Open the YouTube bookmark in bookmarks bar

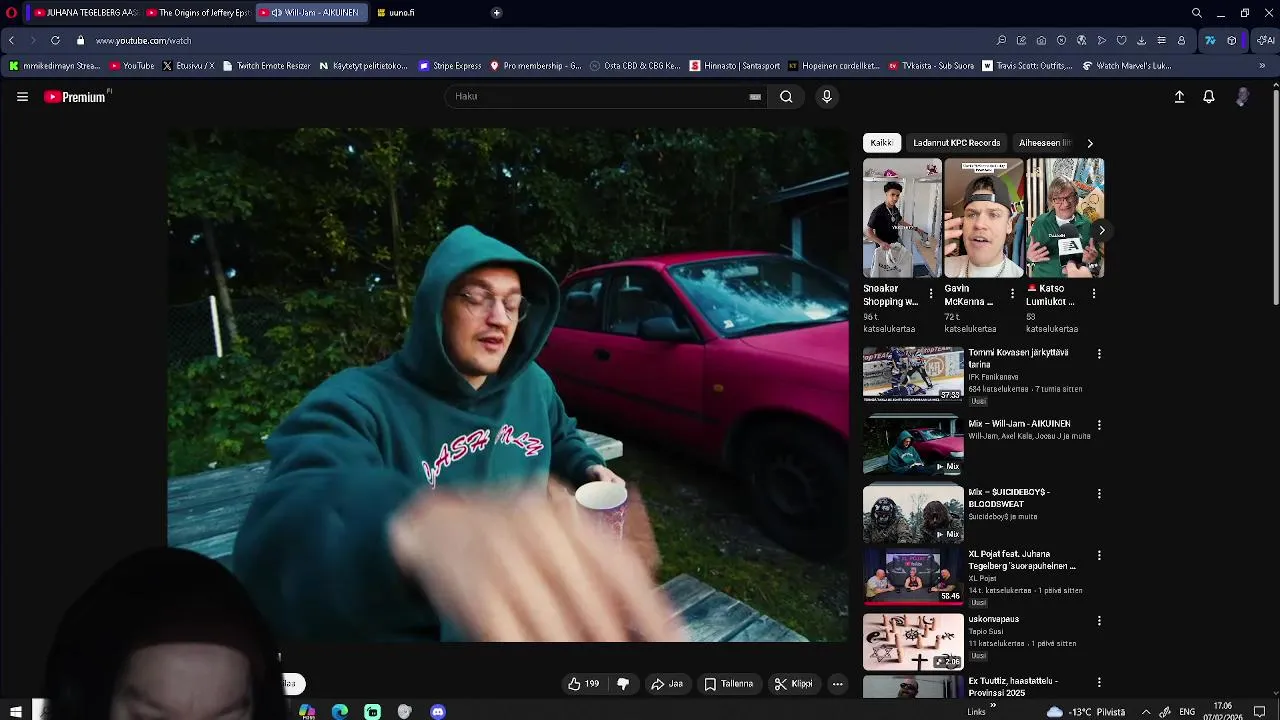(x=132, y=66)
